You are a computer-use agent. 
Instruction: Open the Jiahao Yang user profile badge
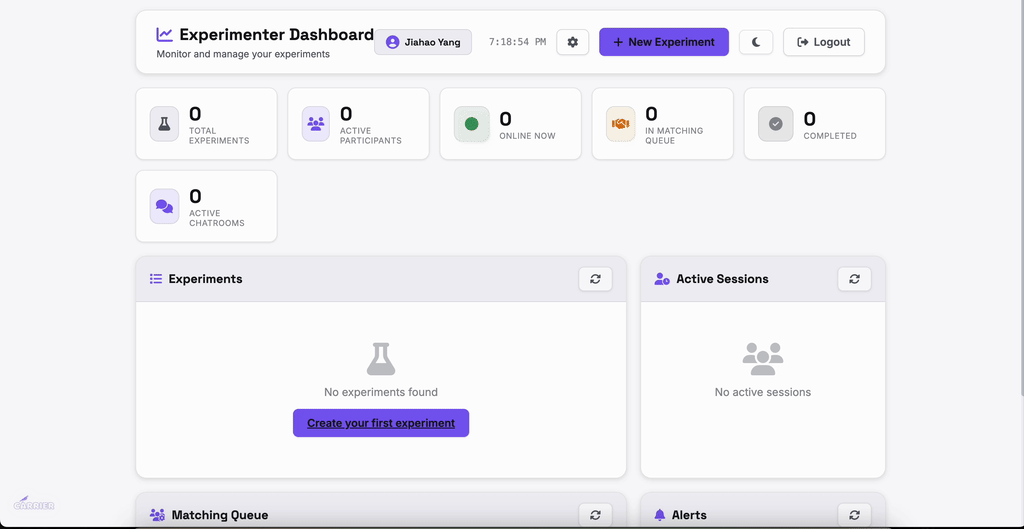[x=423, y=42]
